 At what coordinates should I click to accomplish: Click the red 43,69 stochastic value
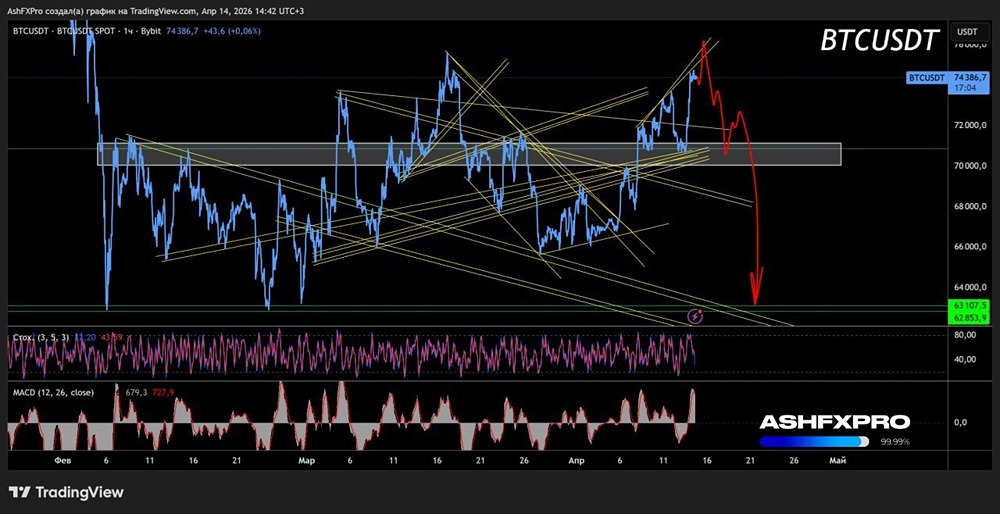111,335
